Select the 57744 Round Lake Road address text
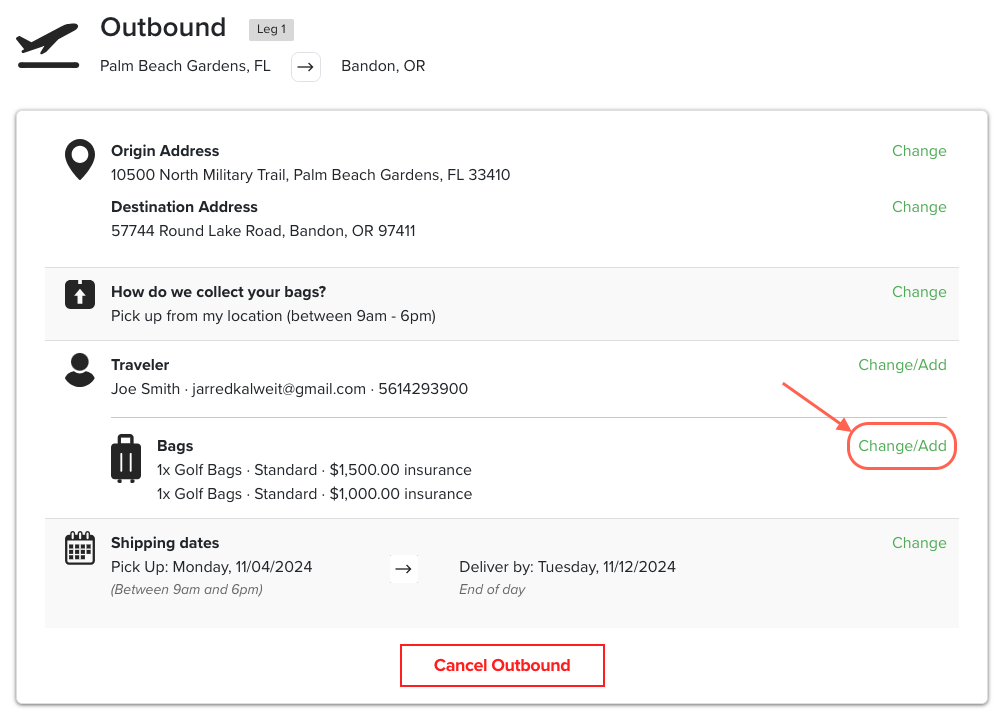 pos(263,231)
